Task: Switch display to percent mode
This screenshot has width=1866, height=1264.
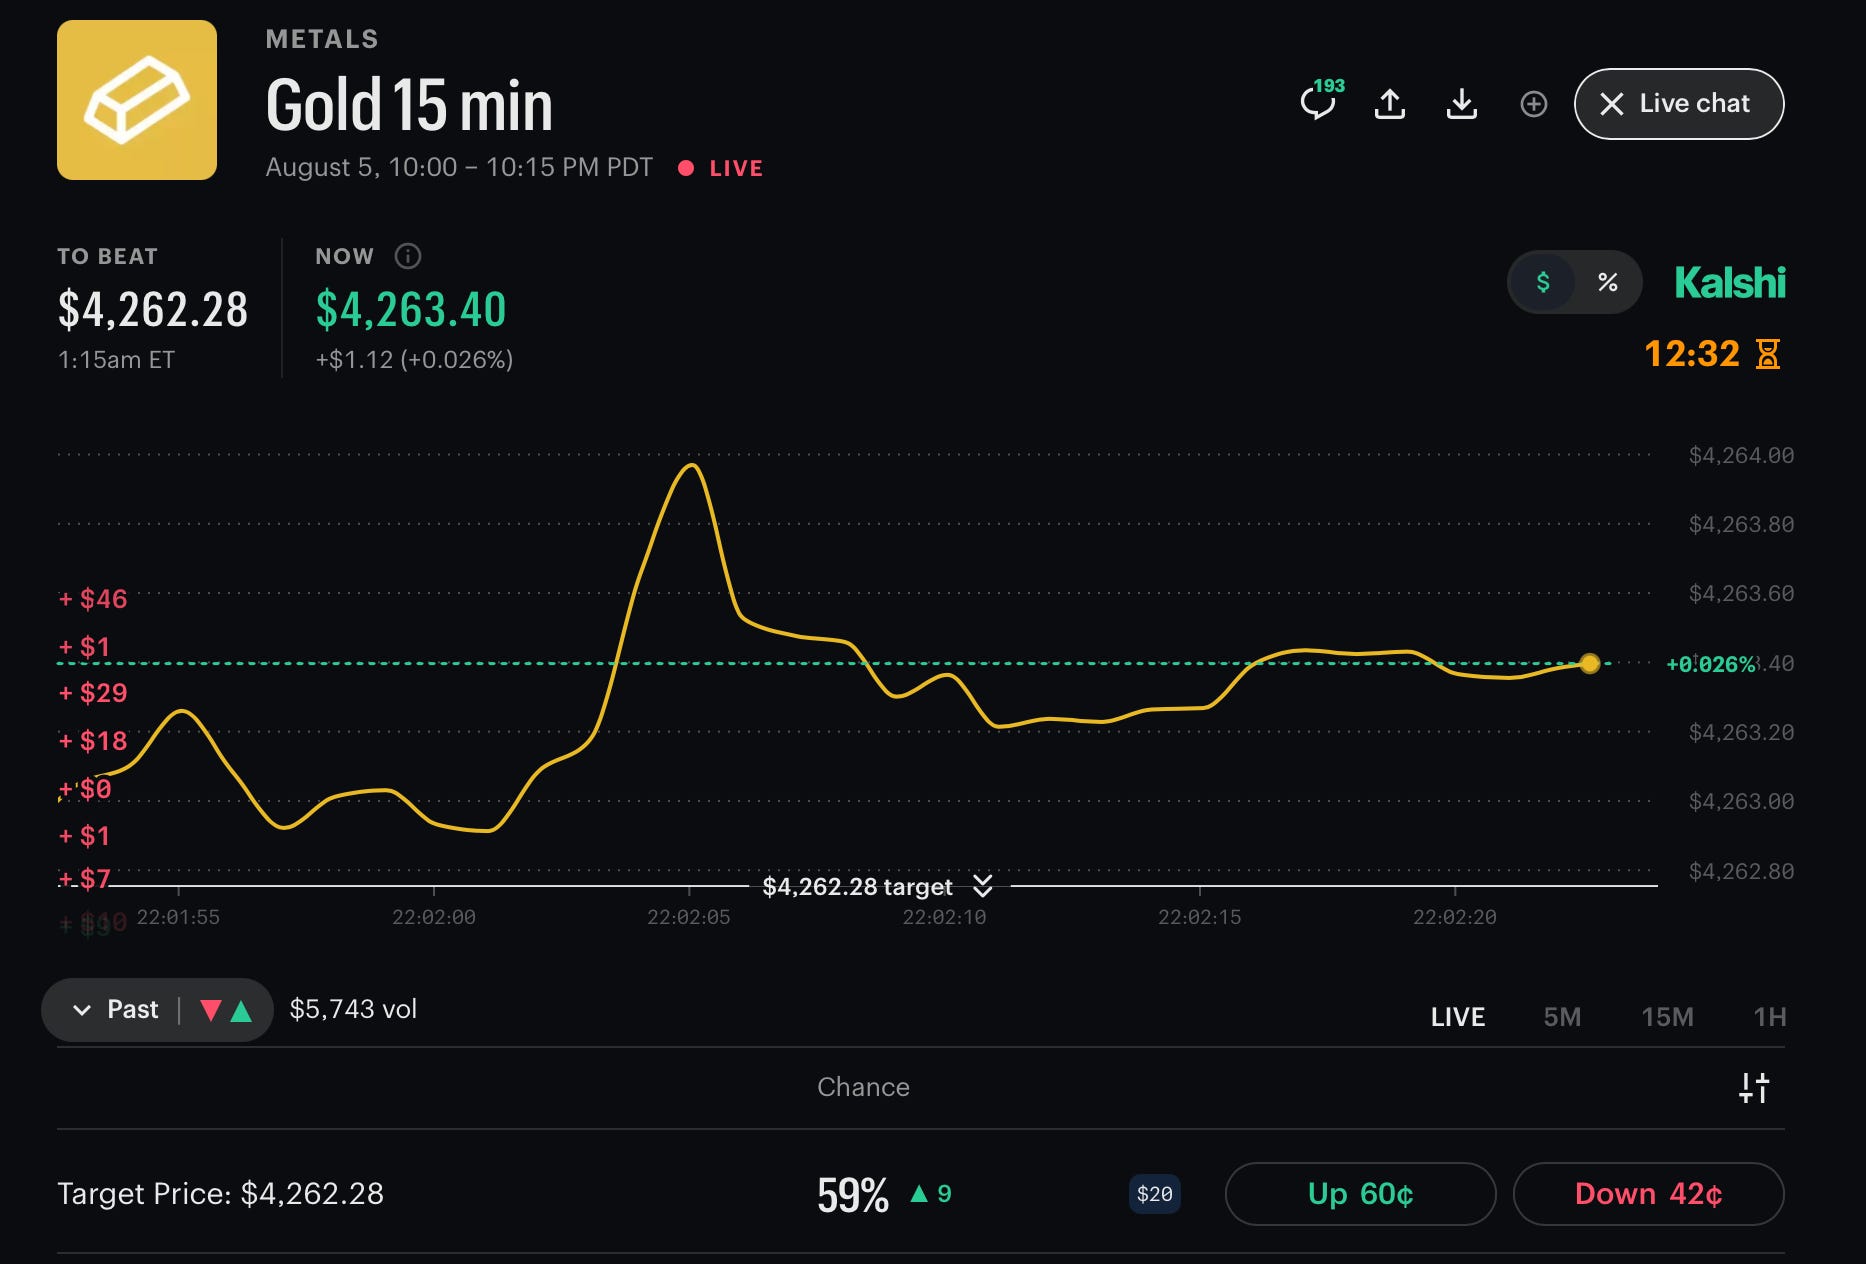Action: pyautogui.click(x=1607, y=282)
